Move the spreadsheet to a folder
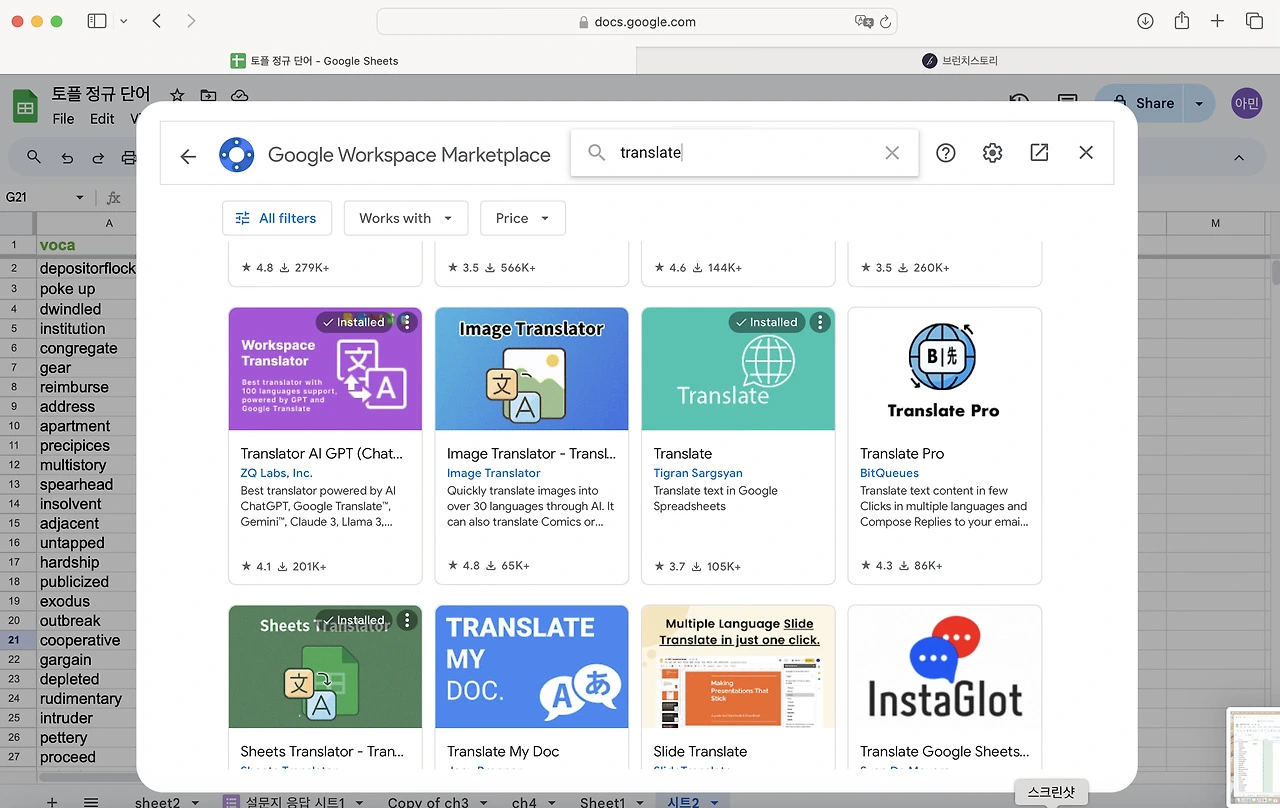This screenshot has width=1280, height=808. 208,95
